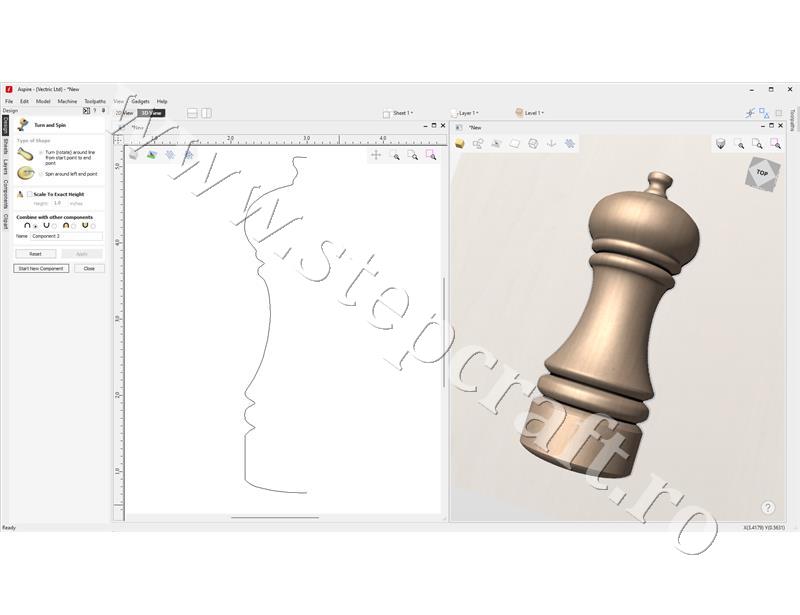The image size is (800, 615).
Task: Choose the Merge High combine mode radio button
Action: 74,226
